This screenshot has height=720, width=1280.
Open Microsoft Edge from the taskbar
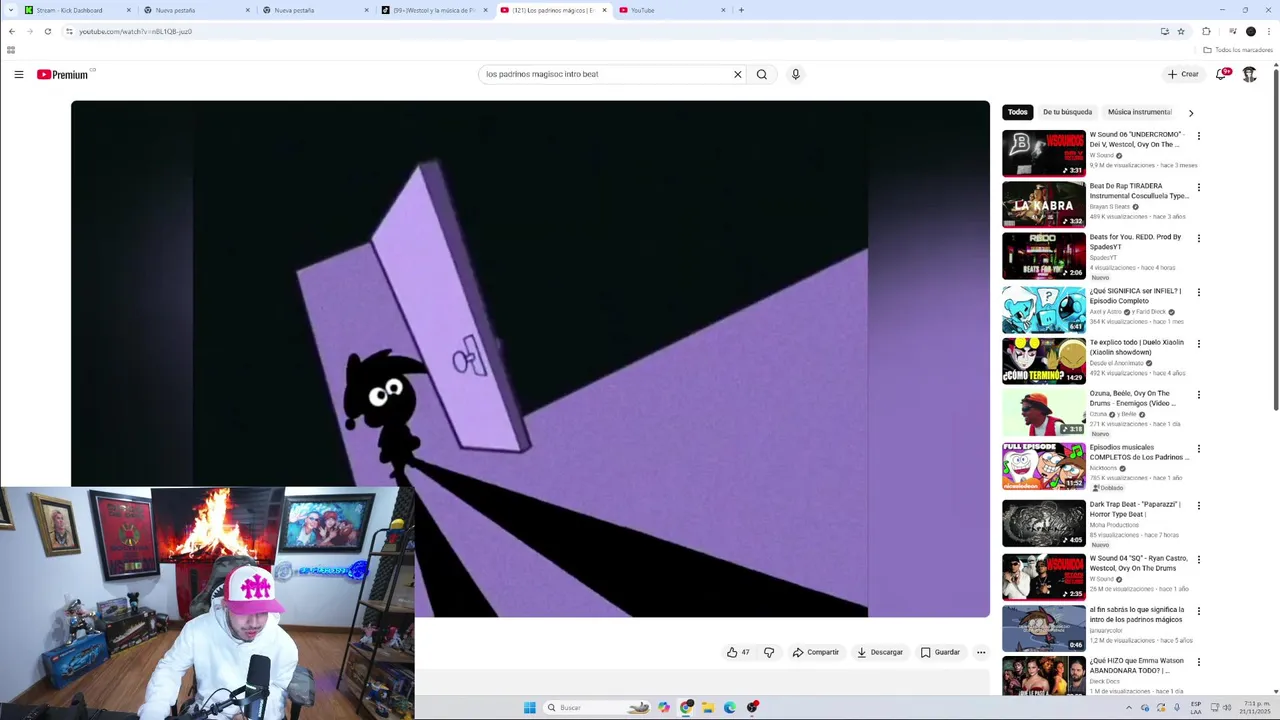(x=730, y=708)
